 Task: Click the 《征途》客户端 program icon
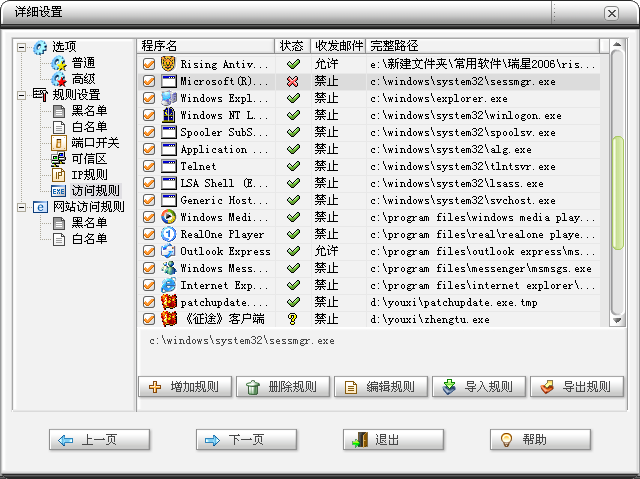click(x=168, y=319)
